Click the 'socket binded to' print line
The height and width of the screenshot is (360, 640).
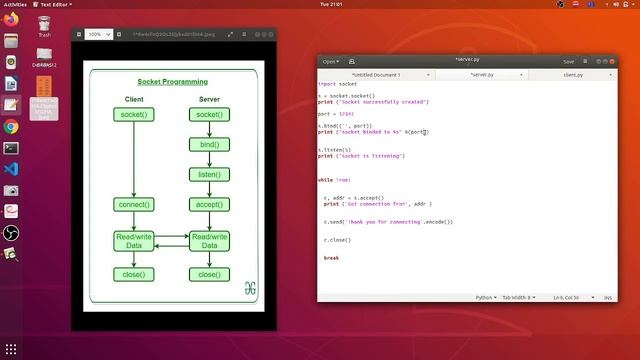tap(373, 132)
